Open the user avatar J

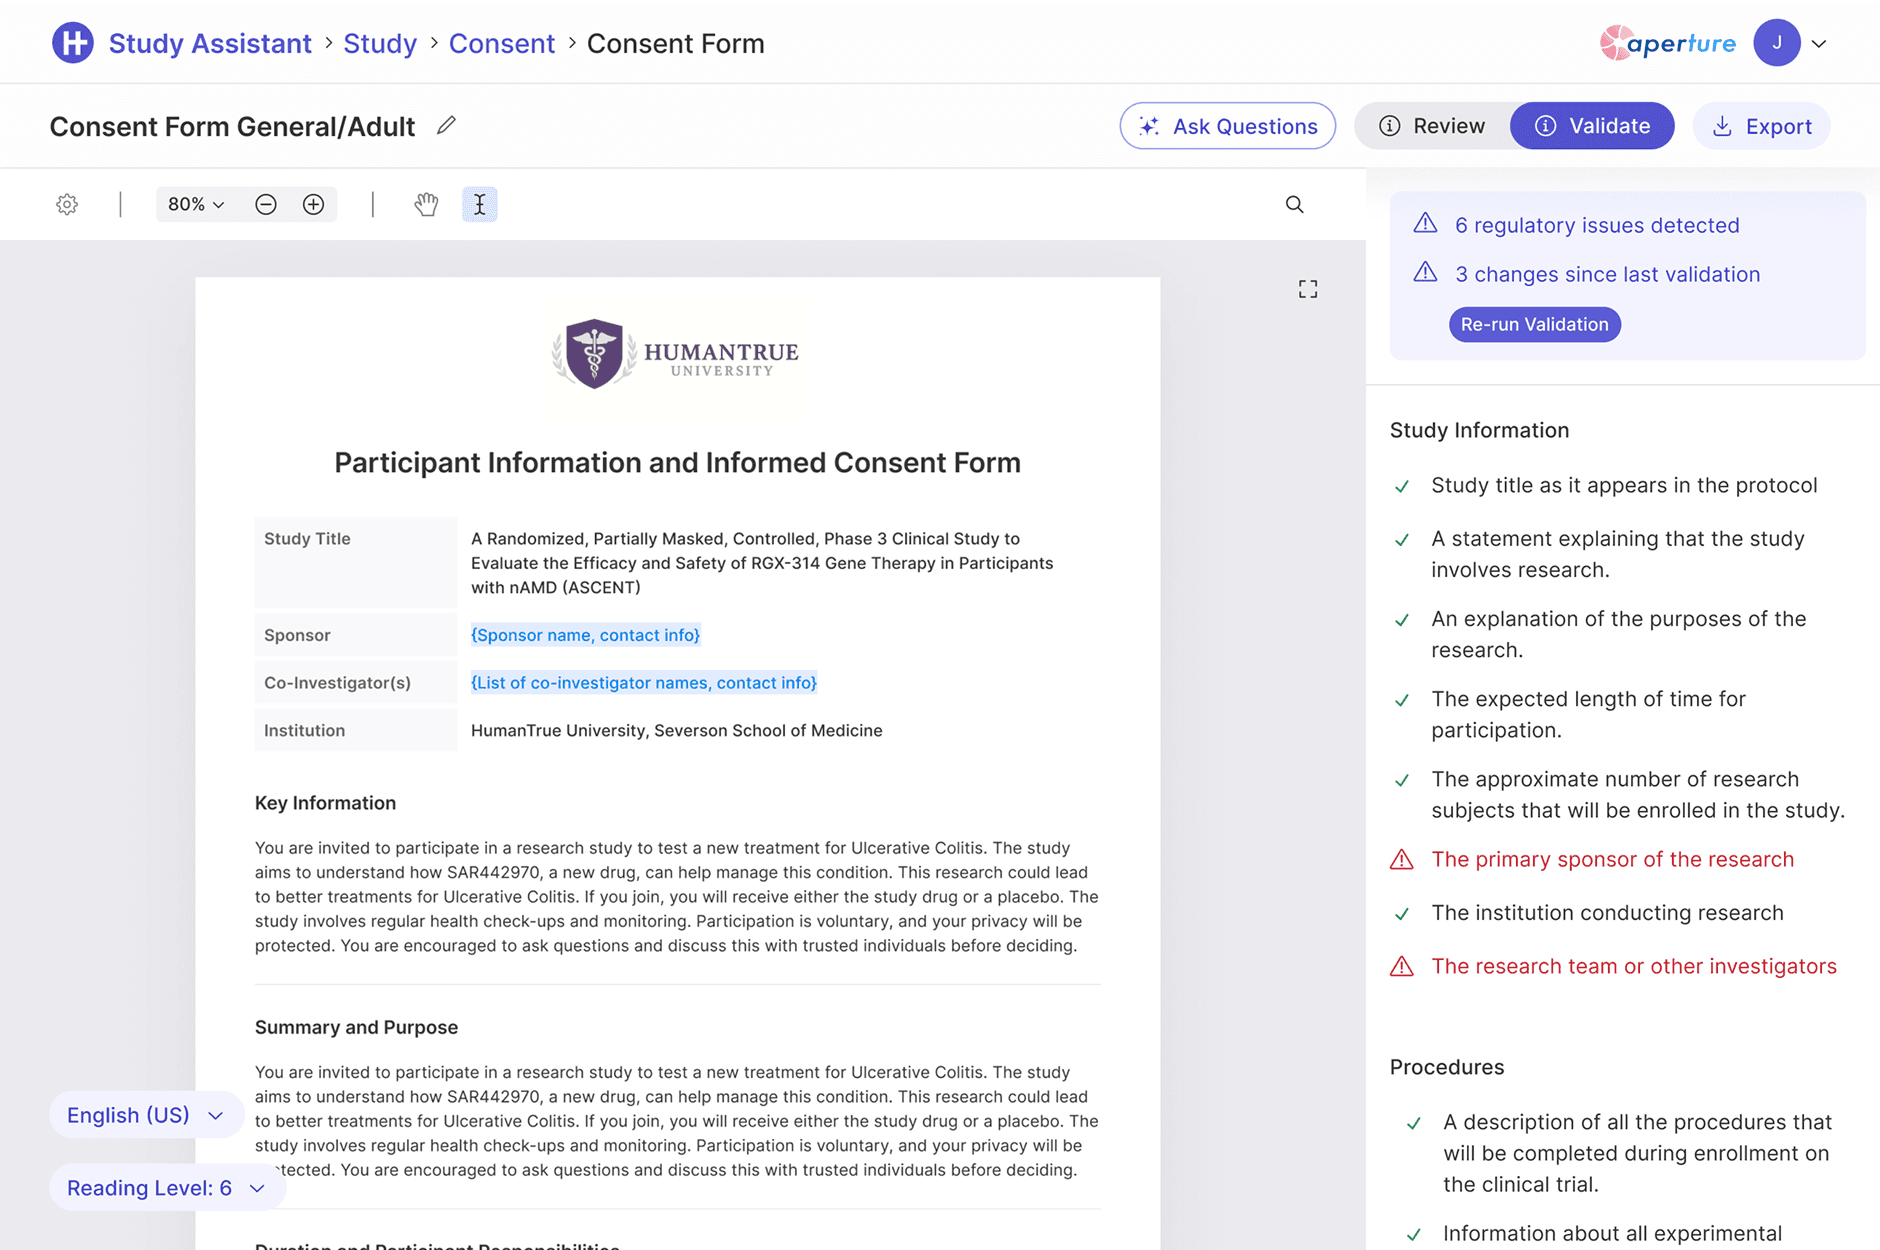(1777, 43)
